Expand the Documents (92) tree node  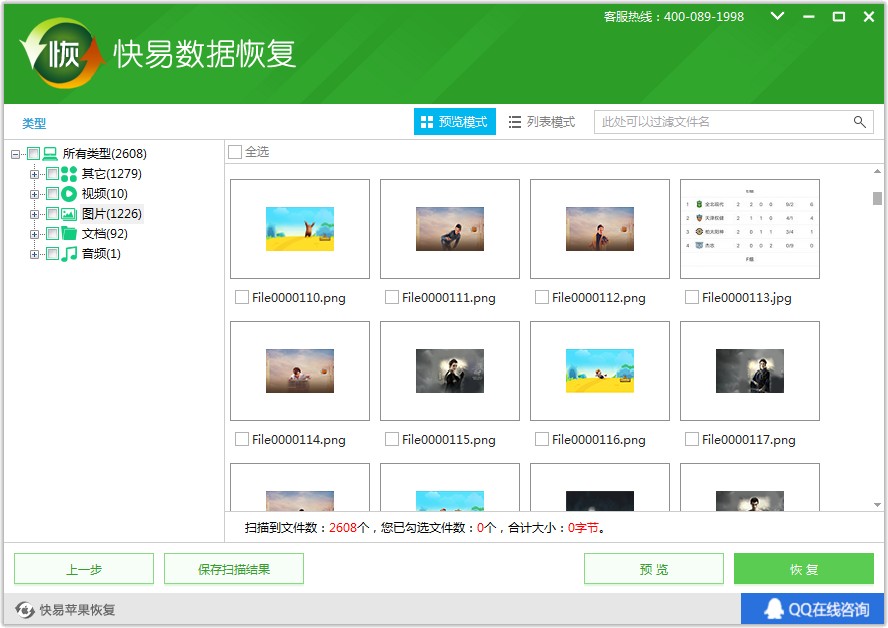click(35, 234)
